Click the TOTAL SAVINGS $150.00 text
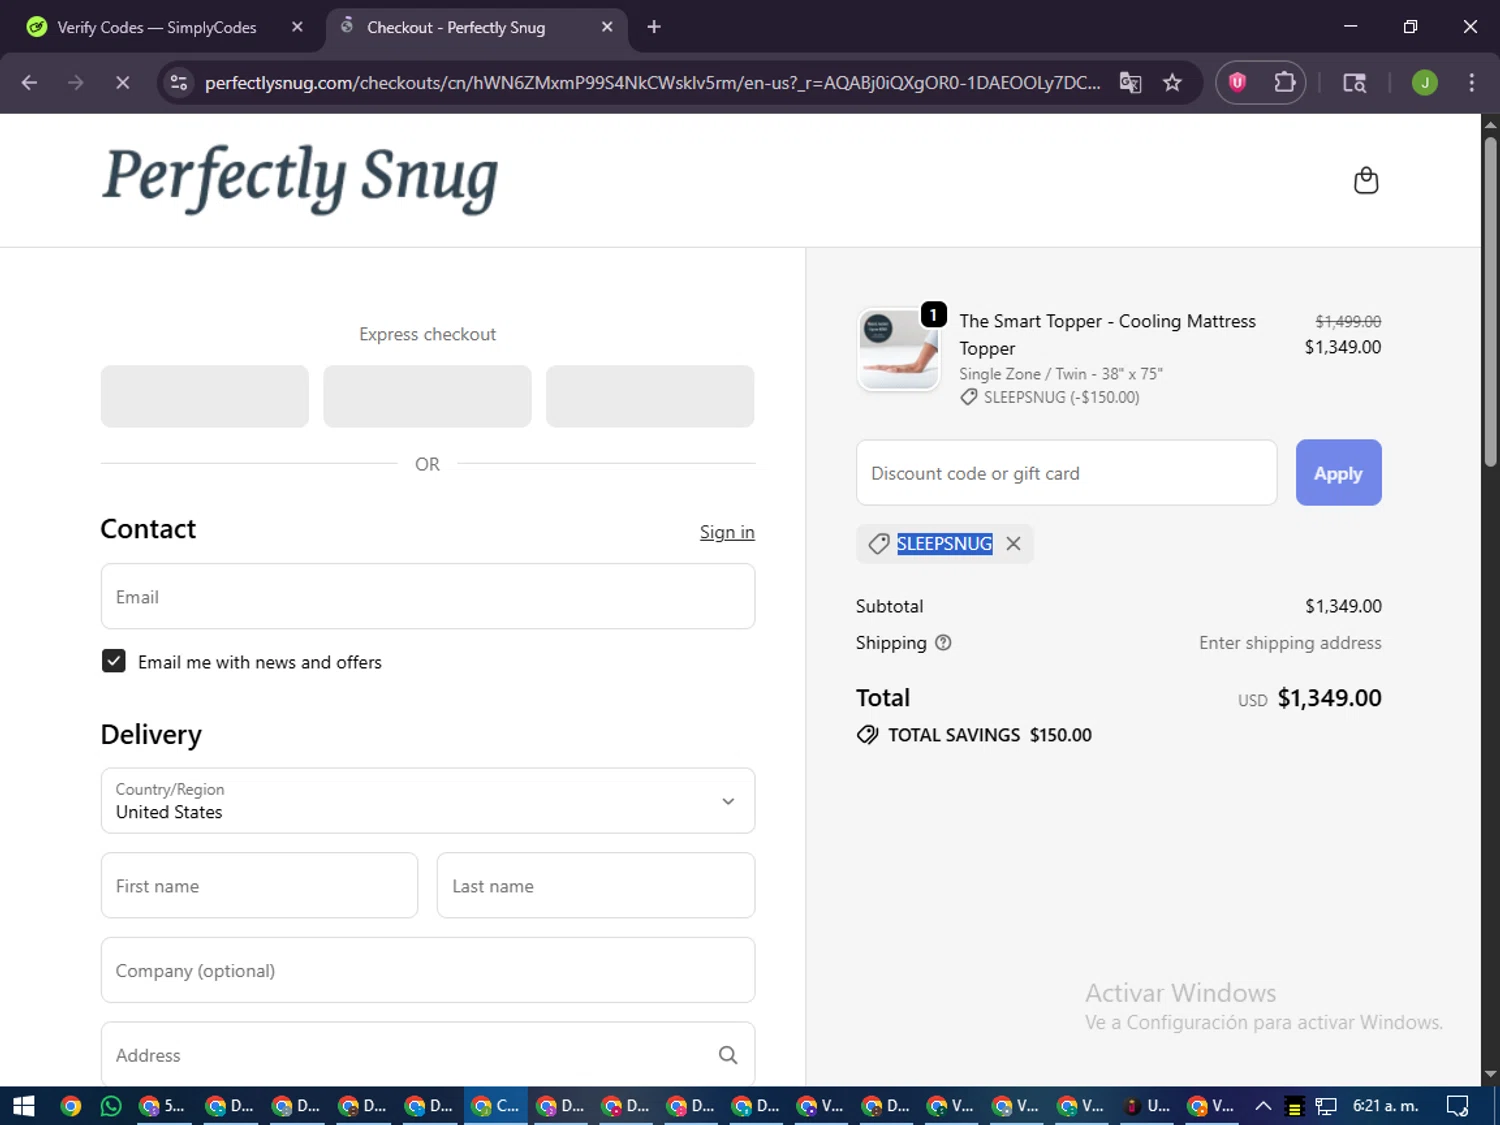The image size is (1500, 1125). click(989, 735)
